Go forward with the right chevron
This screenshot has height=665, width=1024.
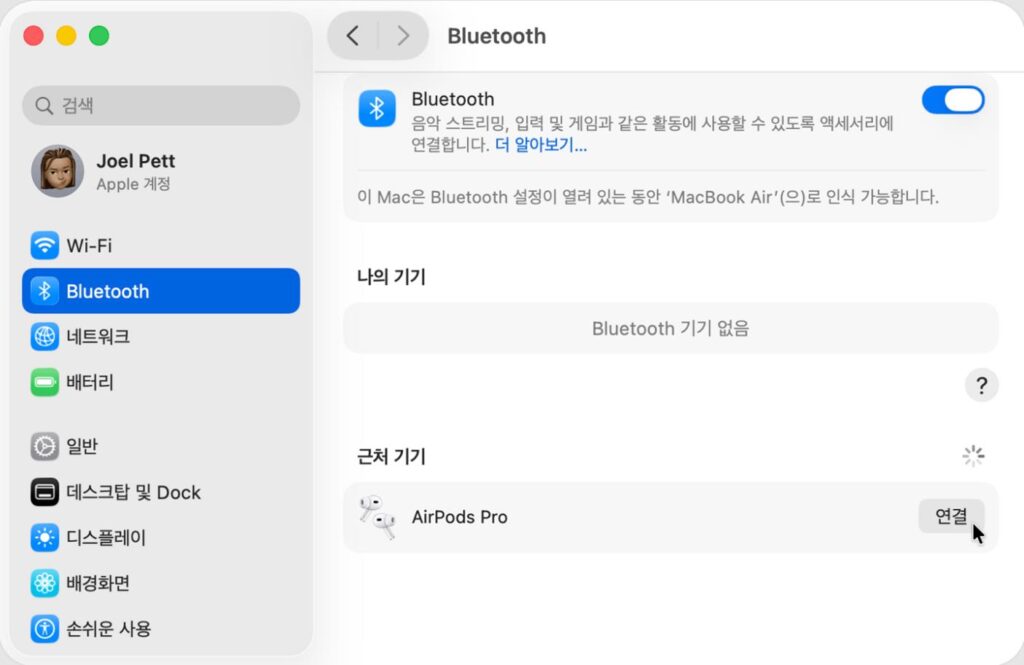click(x=403, y=36)
